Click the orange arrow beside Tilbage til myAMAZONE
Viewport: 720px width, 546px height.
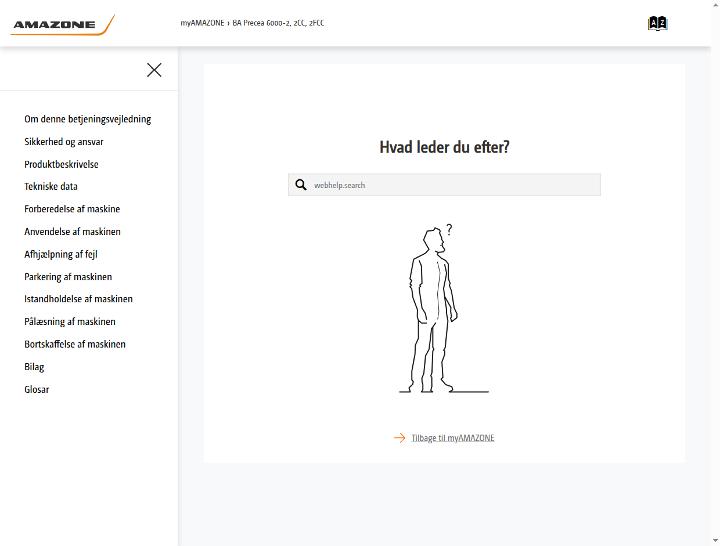click(399, 438)
